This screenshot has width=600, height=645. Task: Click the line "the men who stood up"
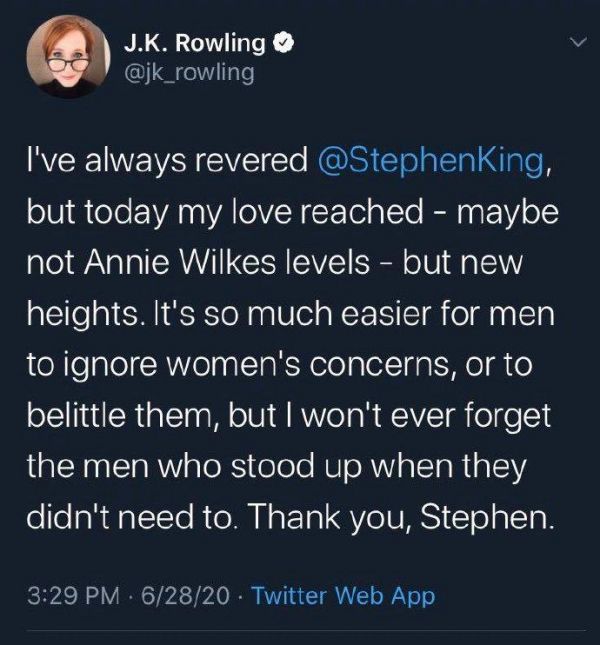[194, 466]
